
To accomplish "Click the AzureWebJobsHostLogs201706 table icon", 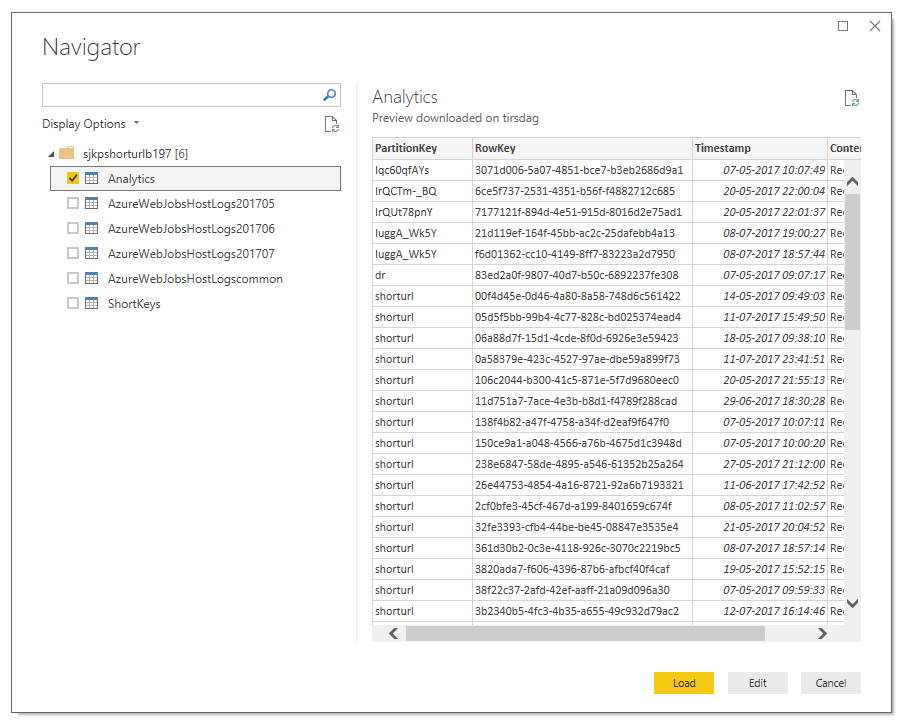I will [x=91, y=229].
